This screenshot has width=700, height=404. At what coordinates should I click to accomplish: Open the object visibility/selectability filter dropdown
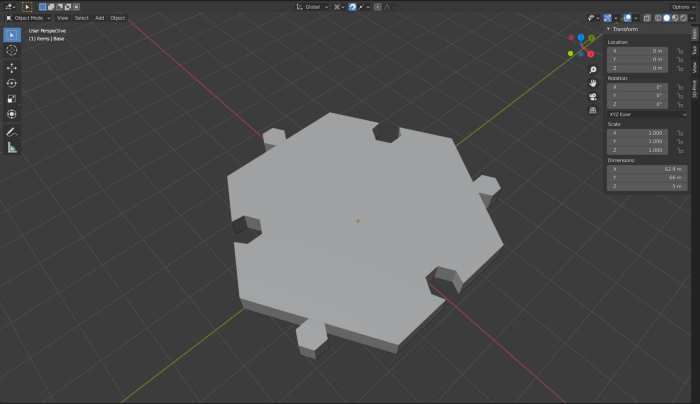[593, 18]
